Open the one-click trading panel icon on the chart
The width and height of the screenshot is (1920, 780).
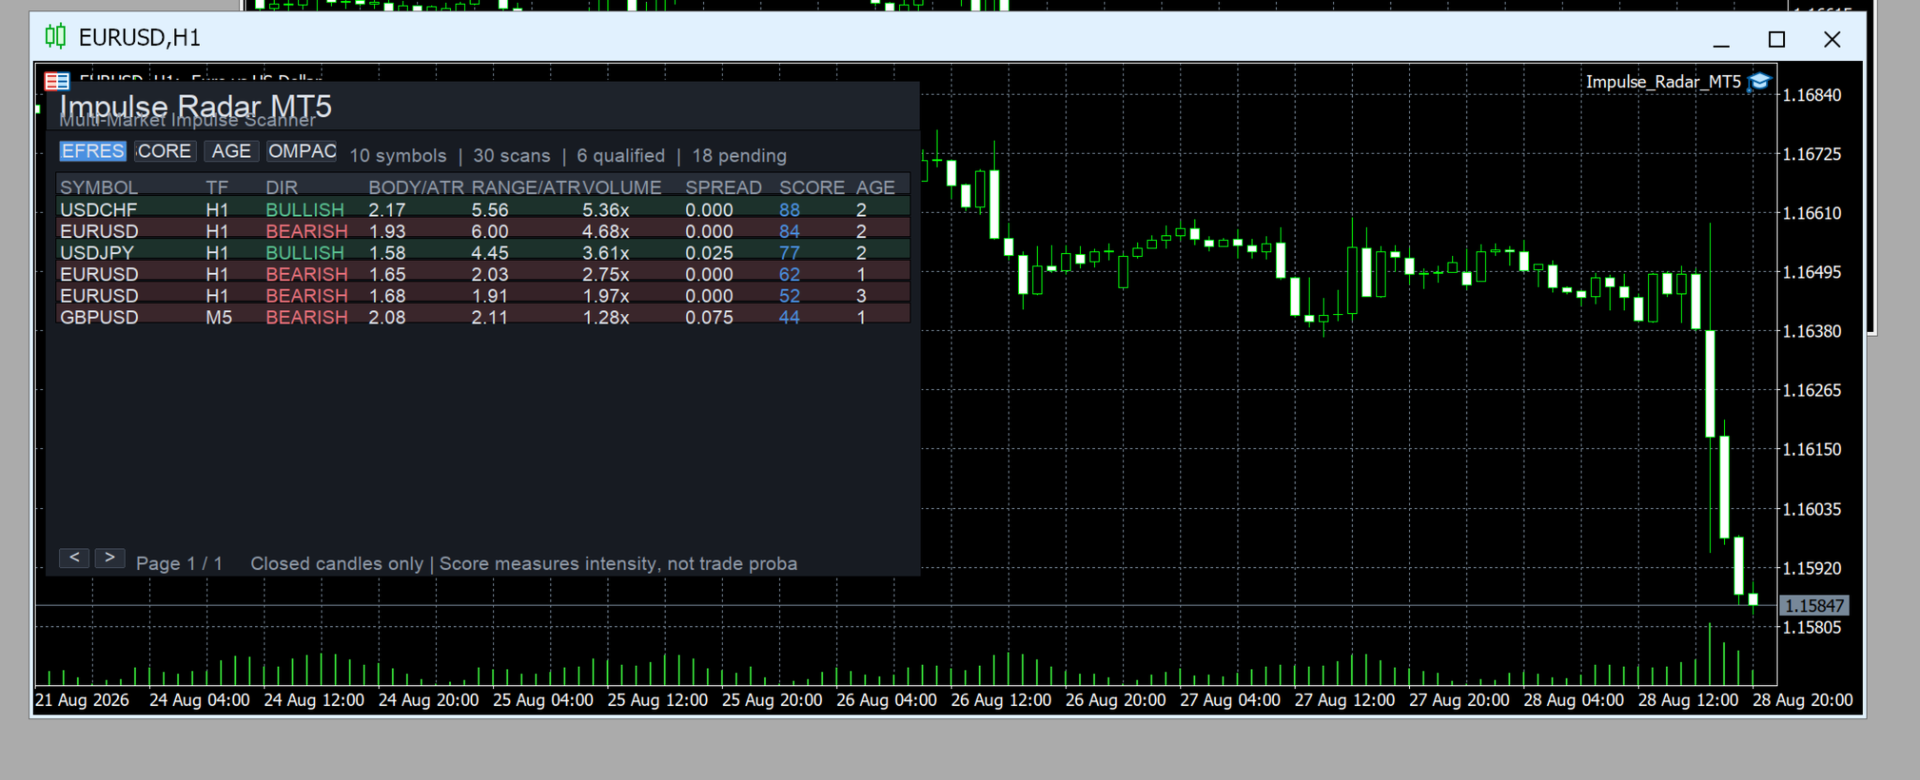(57, 81)
